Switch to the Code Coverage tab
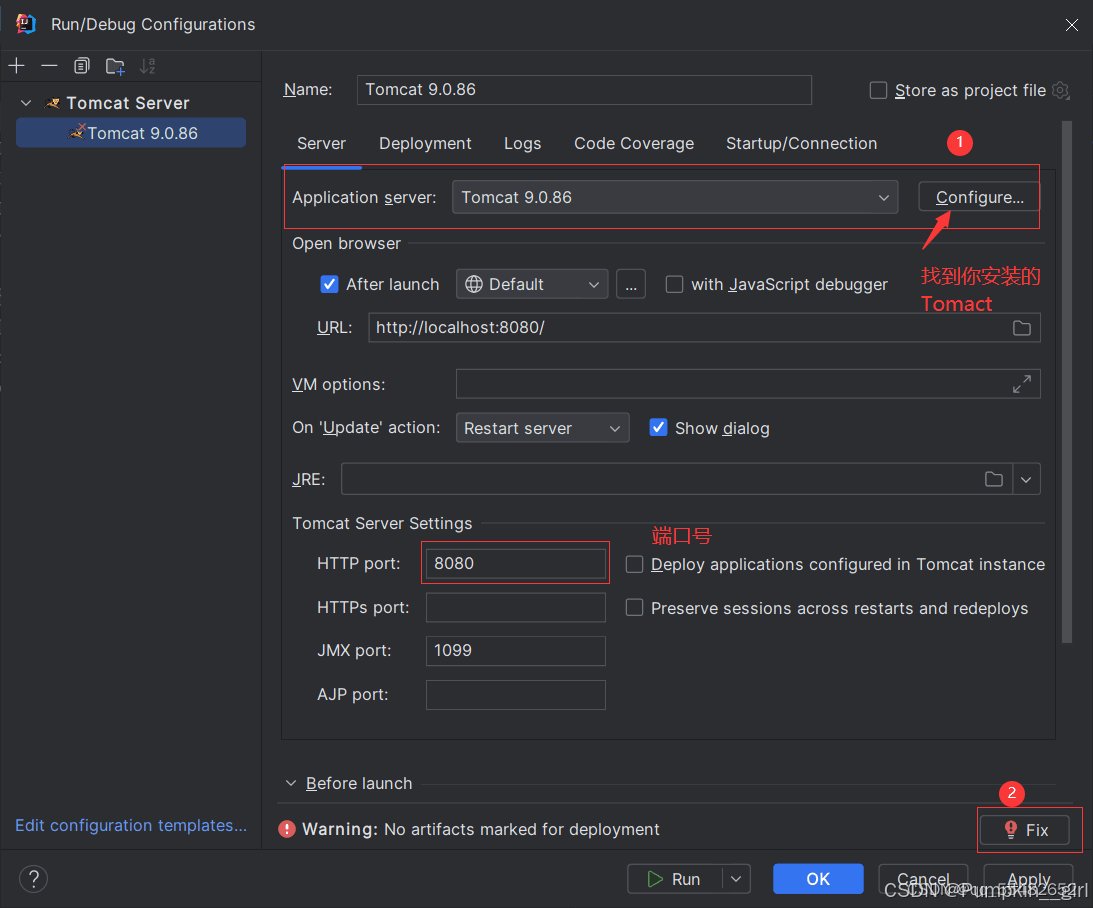 pos(634,144)
